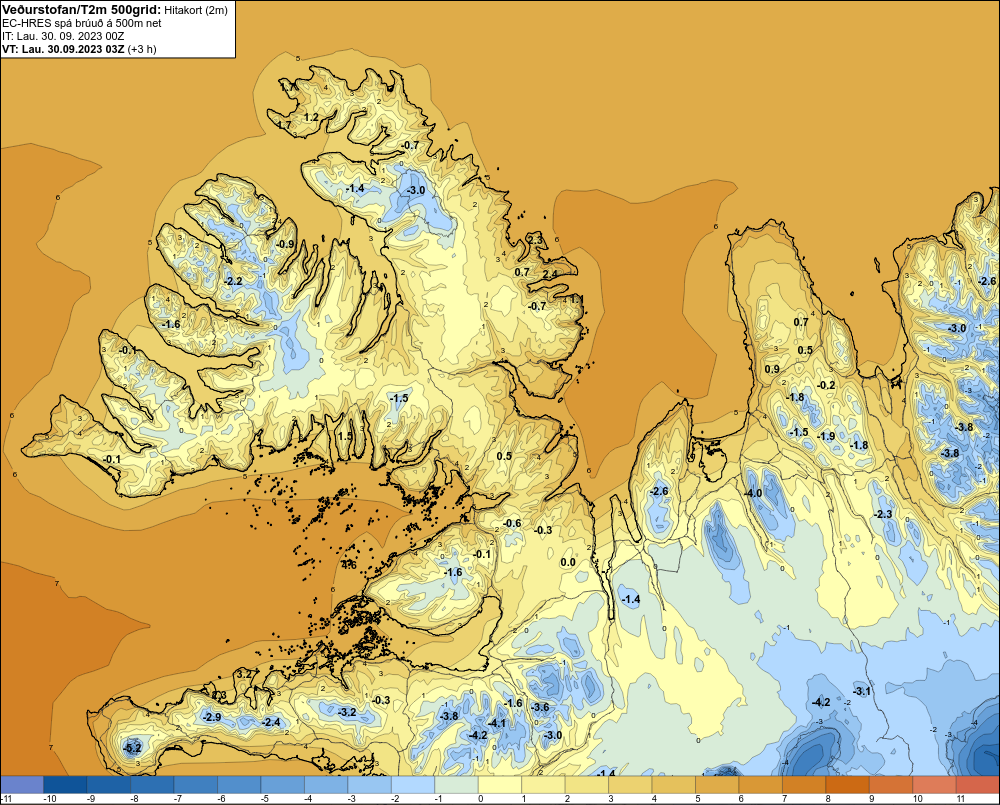
Task: Pick the legend swatch between 7 and 8
Action: pos(804,785)
